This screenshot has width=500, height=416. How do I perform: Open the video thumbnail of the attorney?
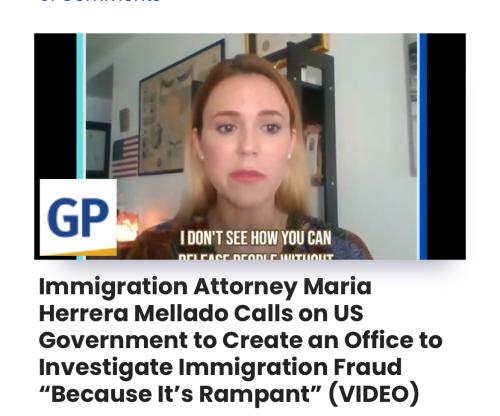click(x=250, y=146)
